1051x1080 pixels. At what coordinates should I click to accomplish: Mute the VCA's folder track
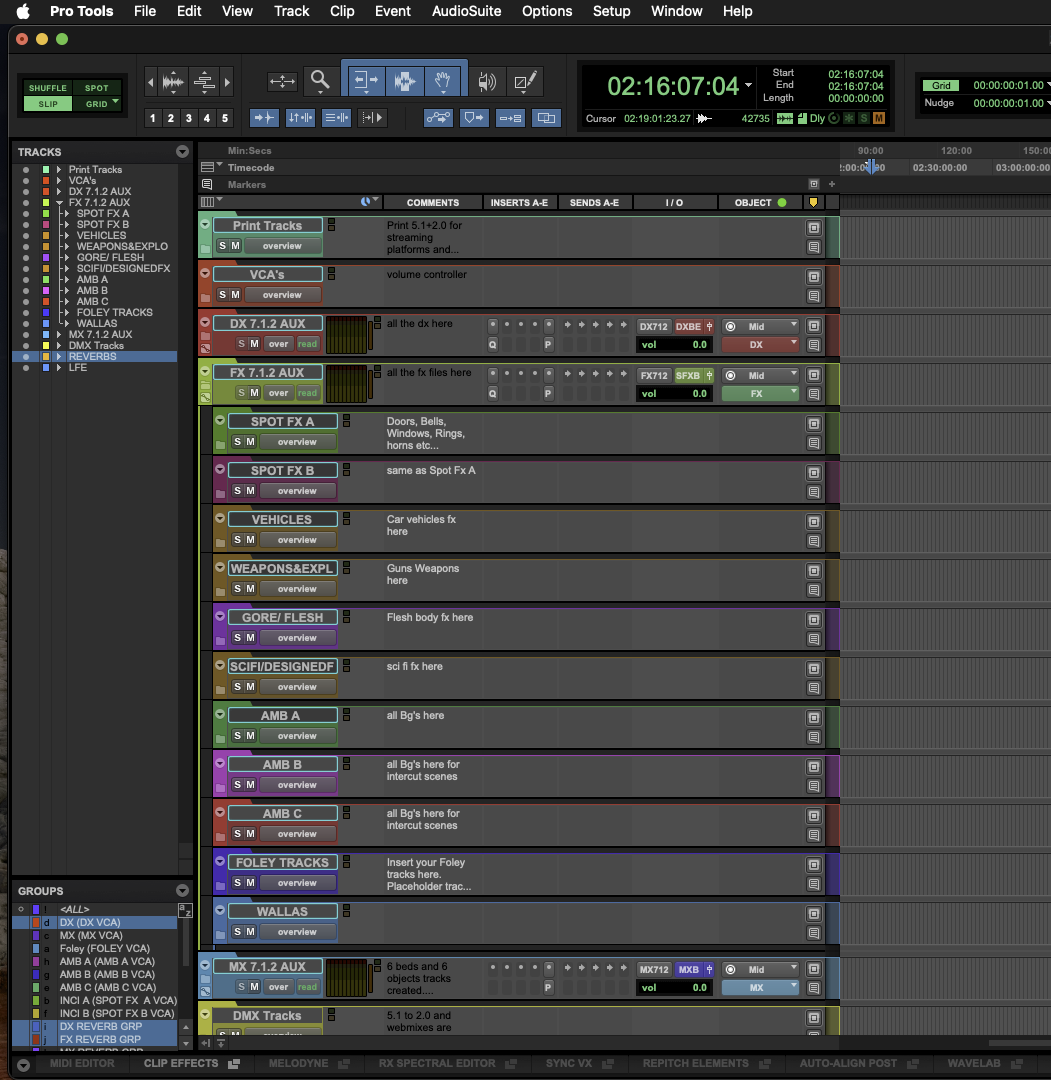pyautogui.click(x=236, y=294)
